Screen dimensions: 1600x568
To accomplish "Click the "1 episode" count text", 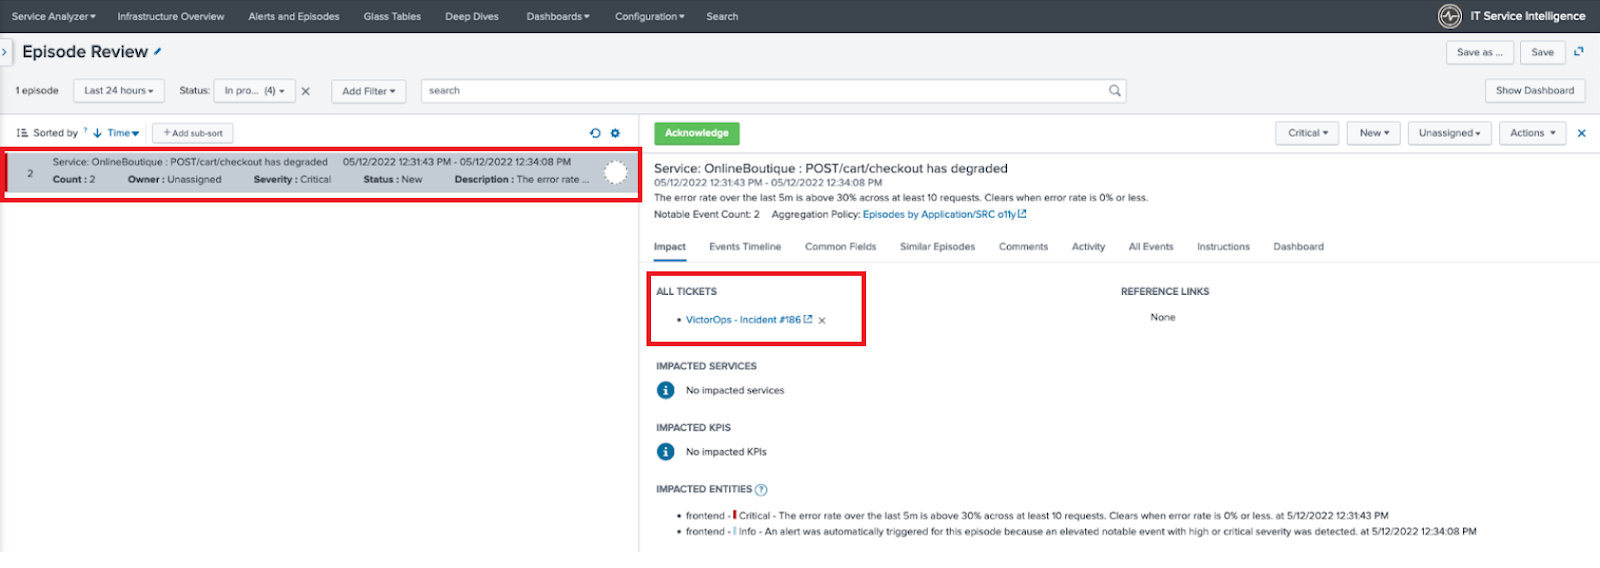I will (x=37, y=91).
